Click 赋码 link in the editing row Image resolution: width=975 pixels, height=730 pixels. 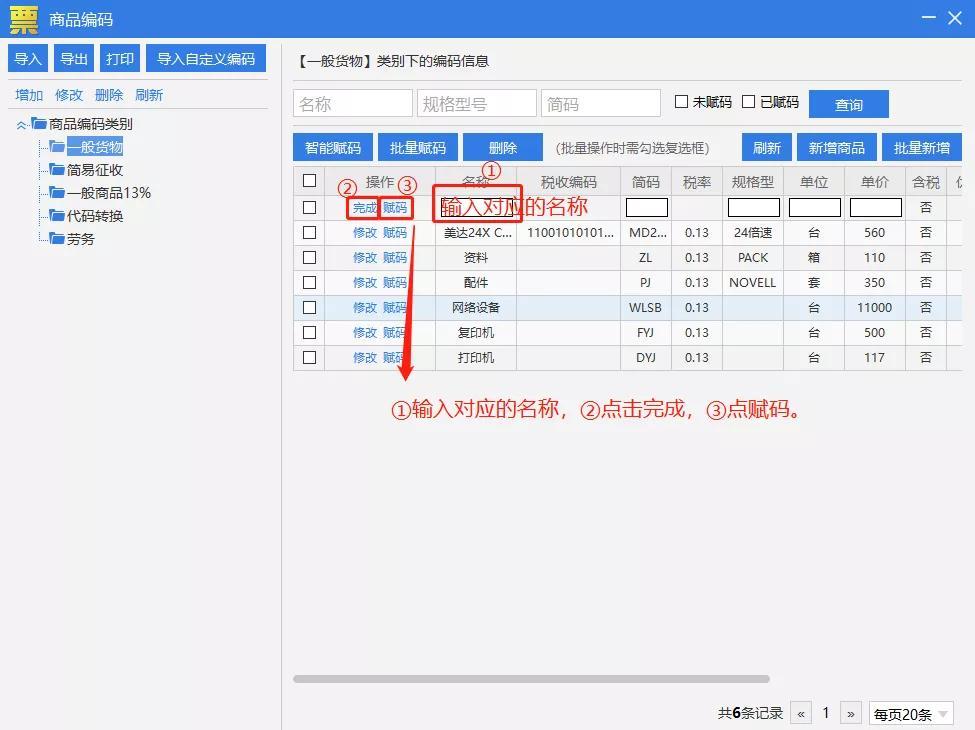click(395, 208)
